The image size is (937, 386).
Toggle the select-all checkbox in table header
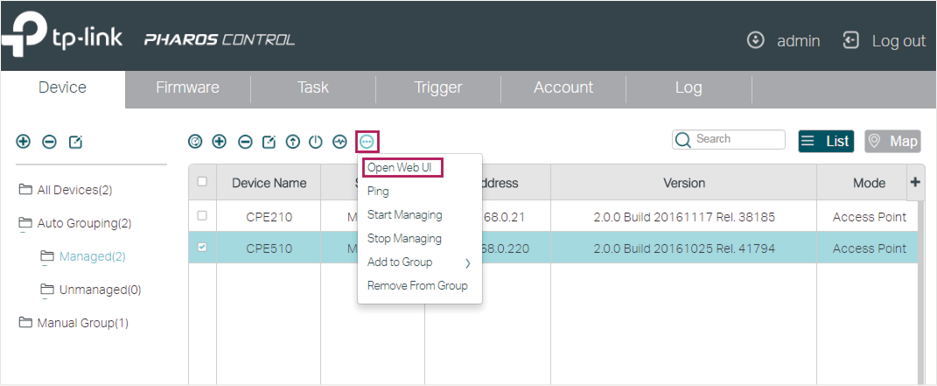(x=202, y=181)
